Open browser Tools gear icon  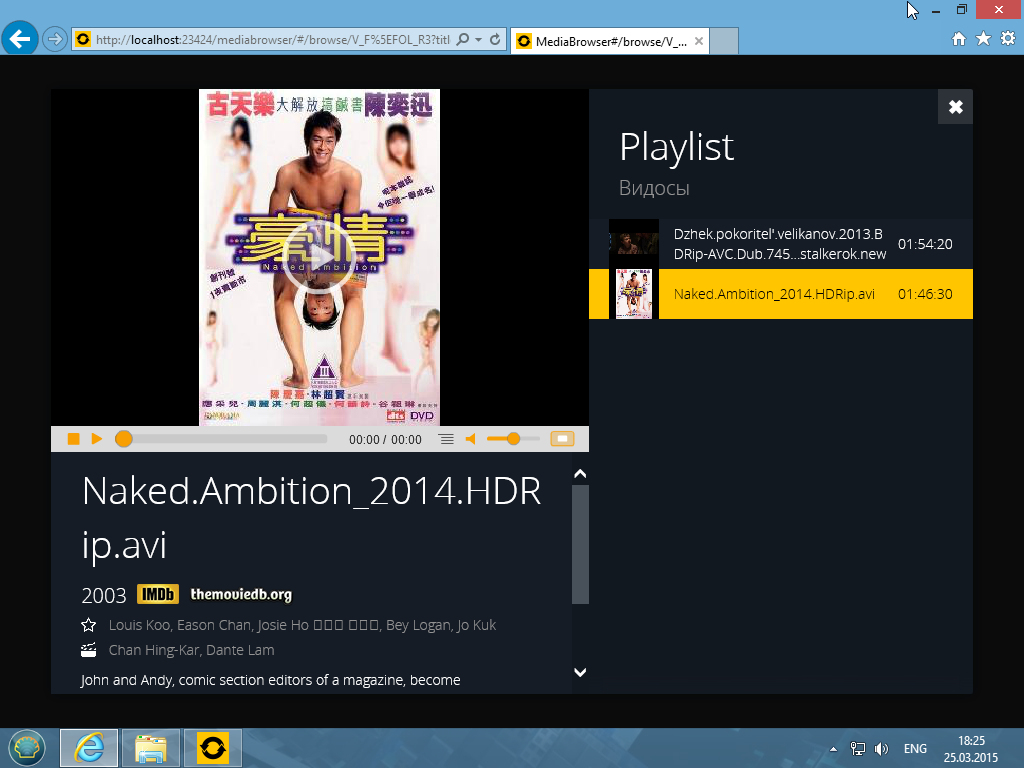pos(1007,39)
